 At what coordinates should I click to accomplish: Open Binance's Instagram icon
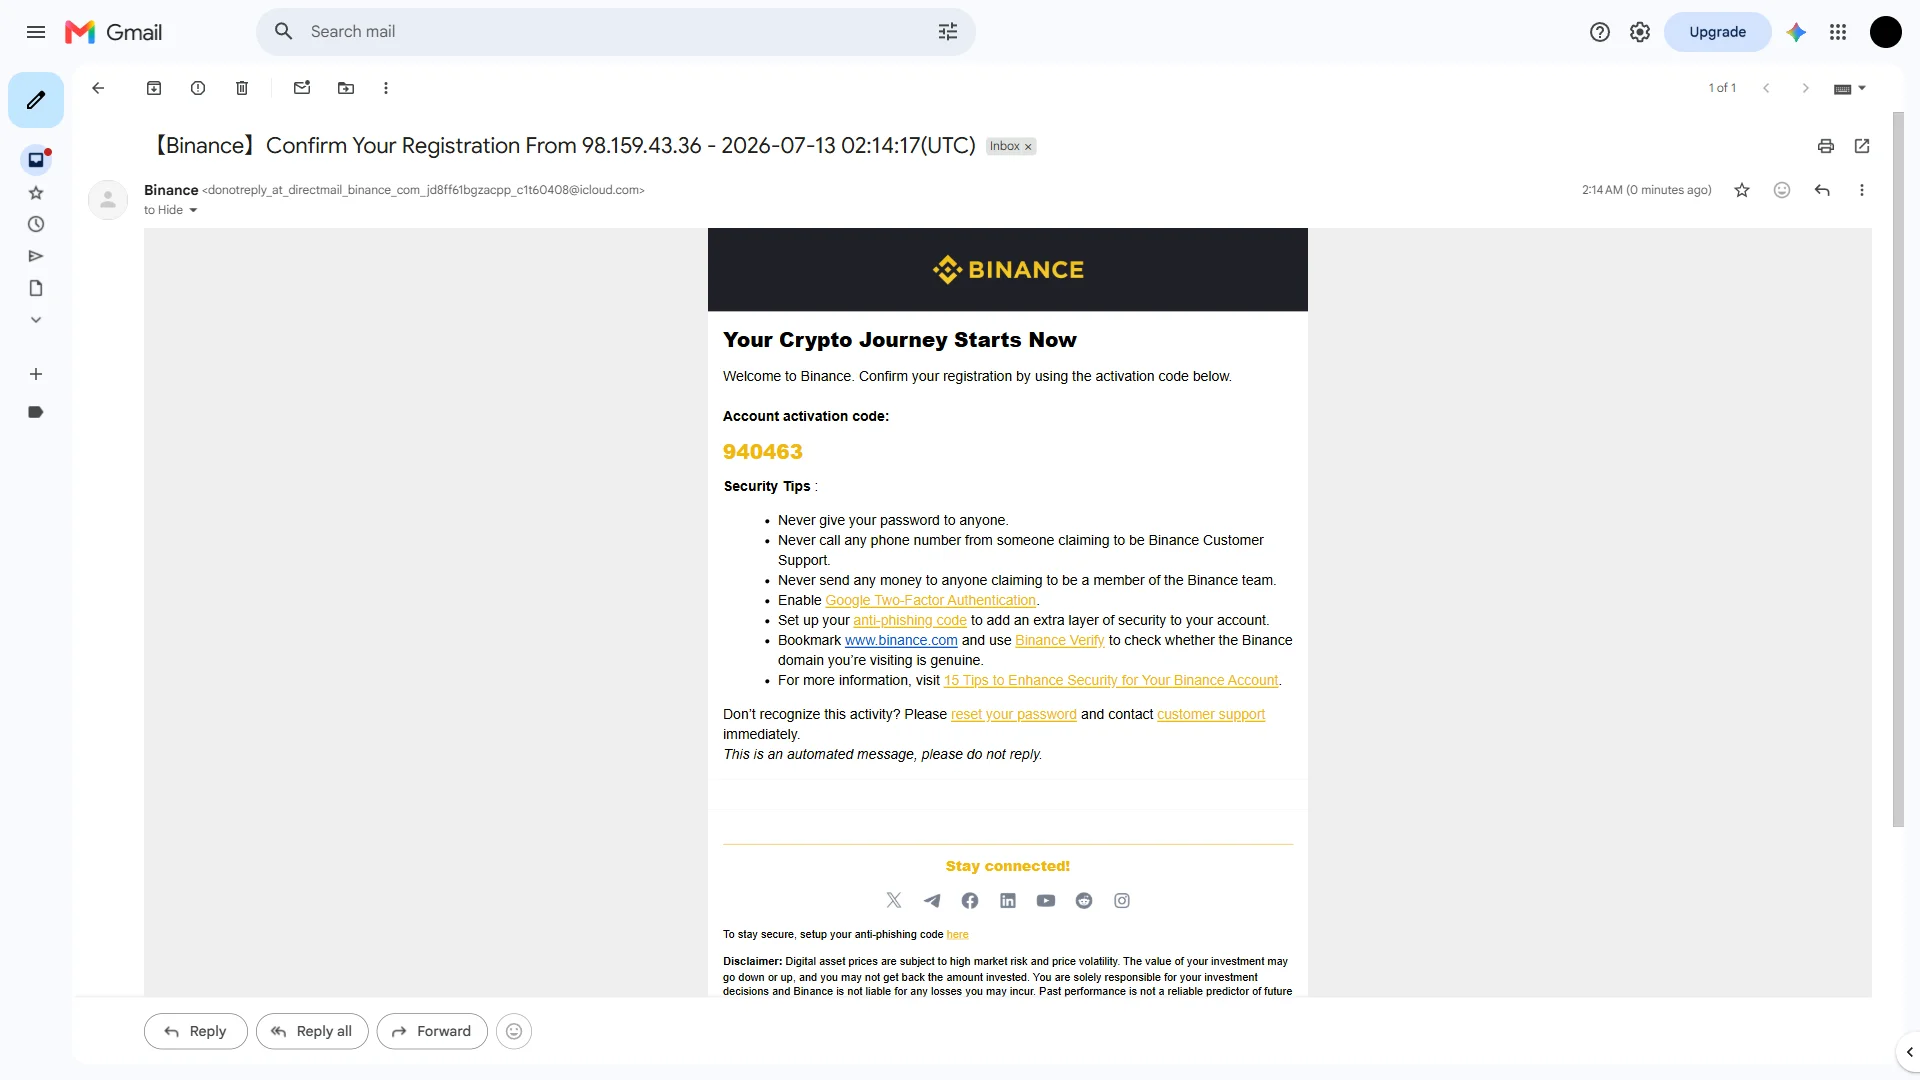tap(1122, 900)
